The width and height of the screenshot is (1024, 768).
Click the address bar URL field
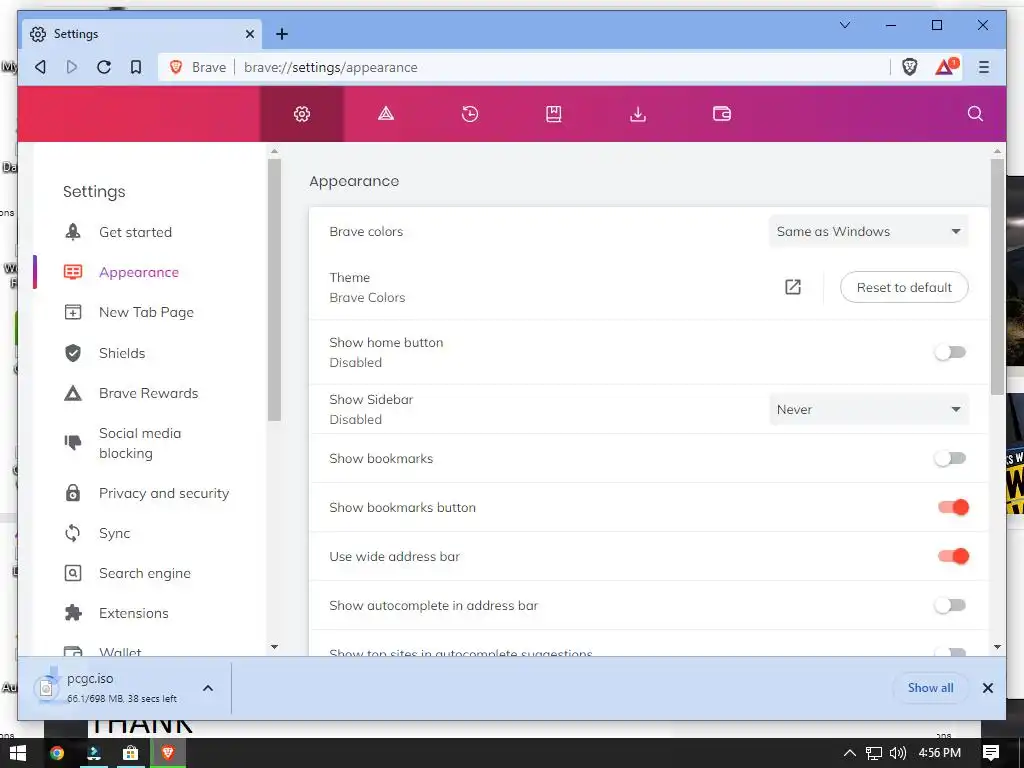(562, 67)
